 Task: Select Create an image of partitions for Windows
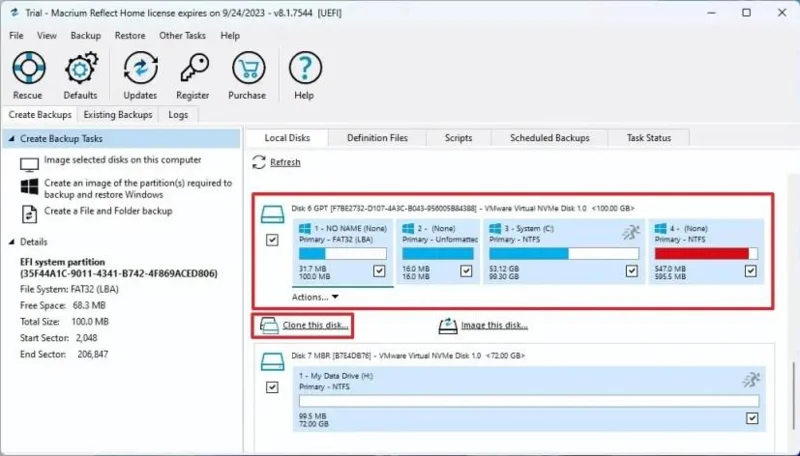138,189
